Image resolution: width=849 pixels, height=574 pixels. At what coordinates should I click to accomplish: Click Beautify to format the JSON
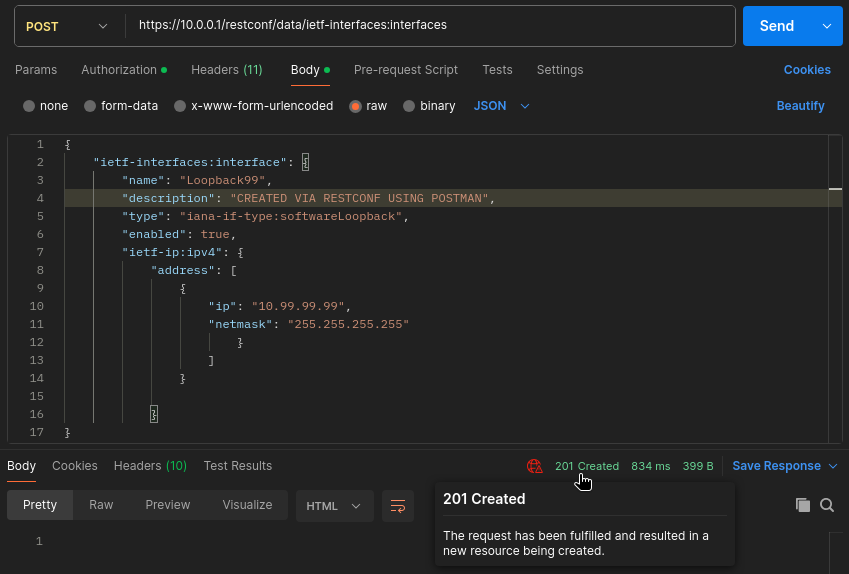(800, 106)
